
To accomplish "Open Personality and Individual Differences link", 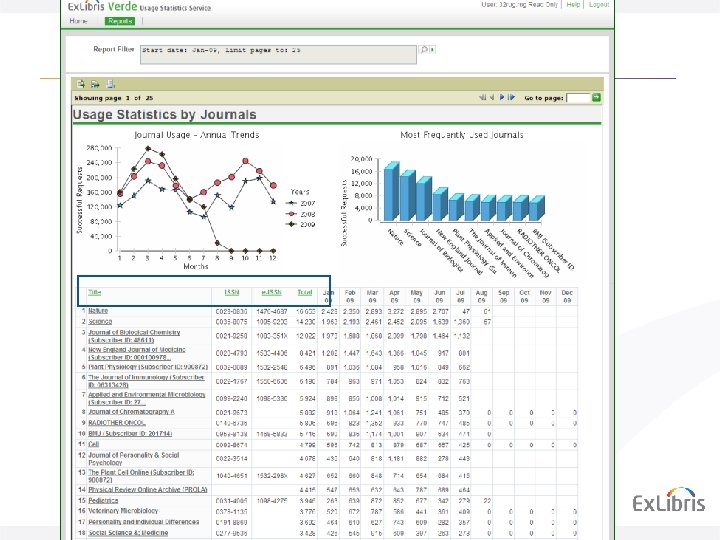I will point(144,522).
